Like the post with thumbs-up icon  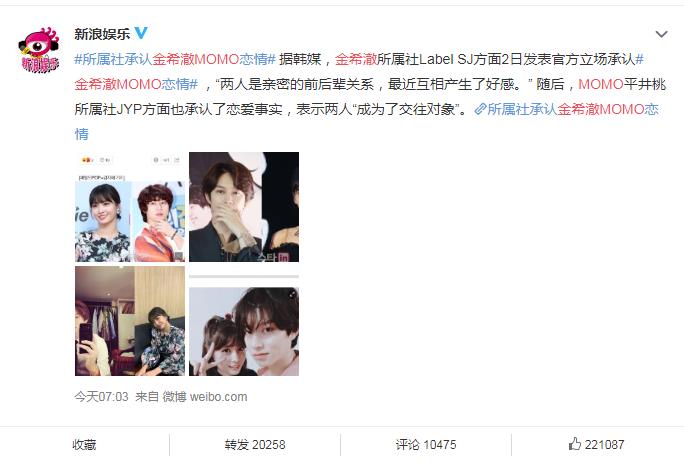(575, 444)
